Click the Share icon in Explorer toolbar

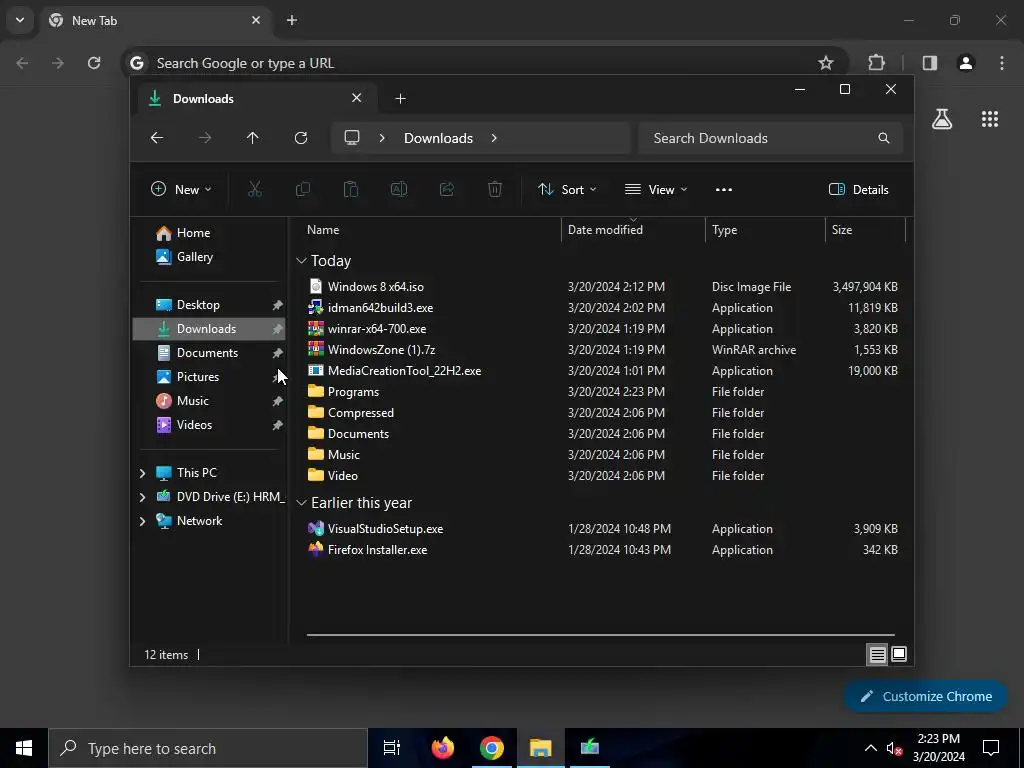pyautogui.click(x=447, y=189)
